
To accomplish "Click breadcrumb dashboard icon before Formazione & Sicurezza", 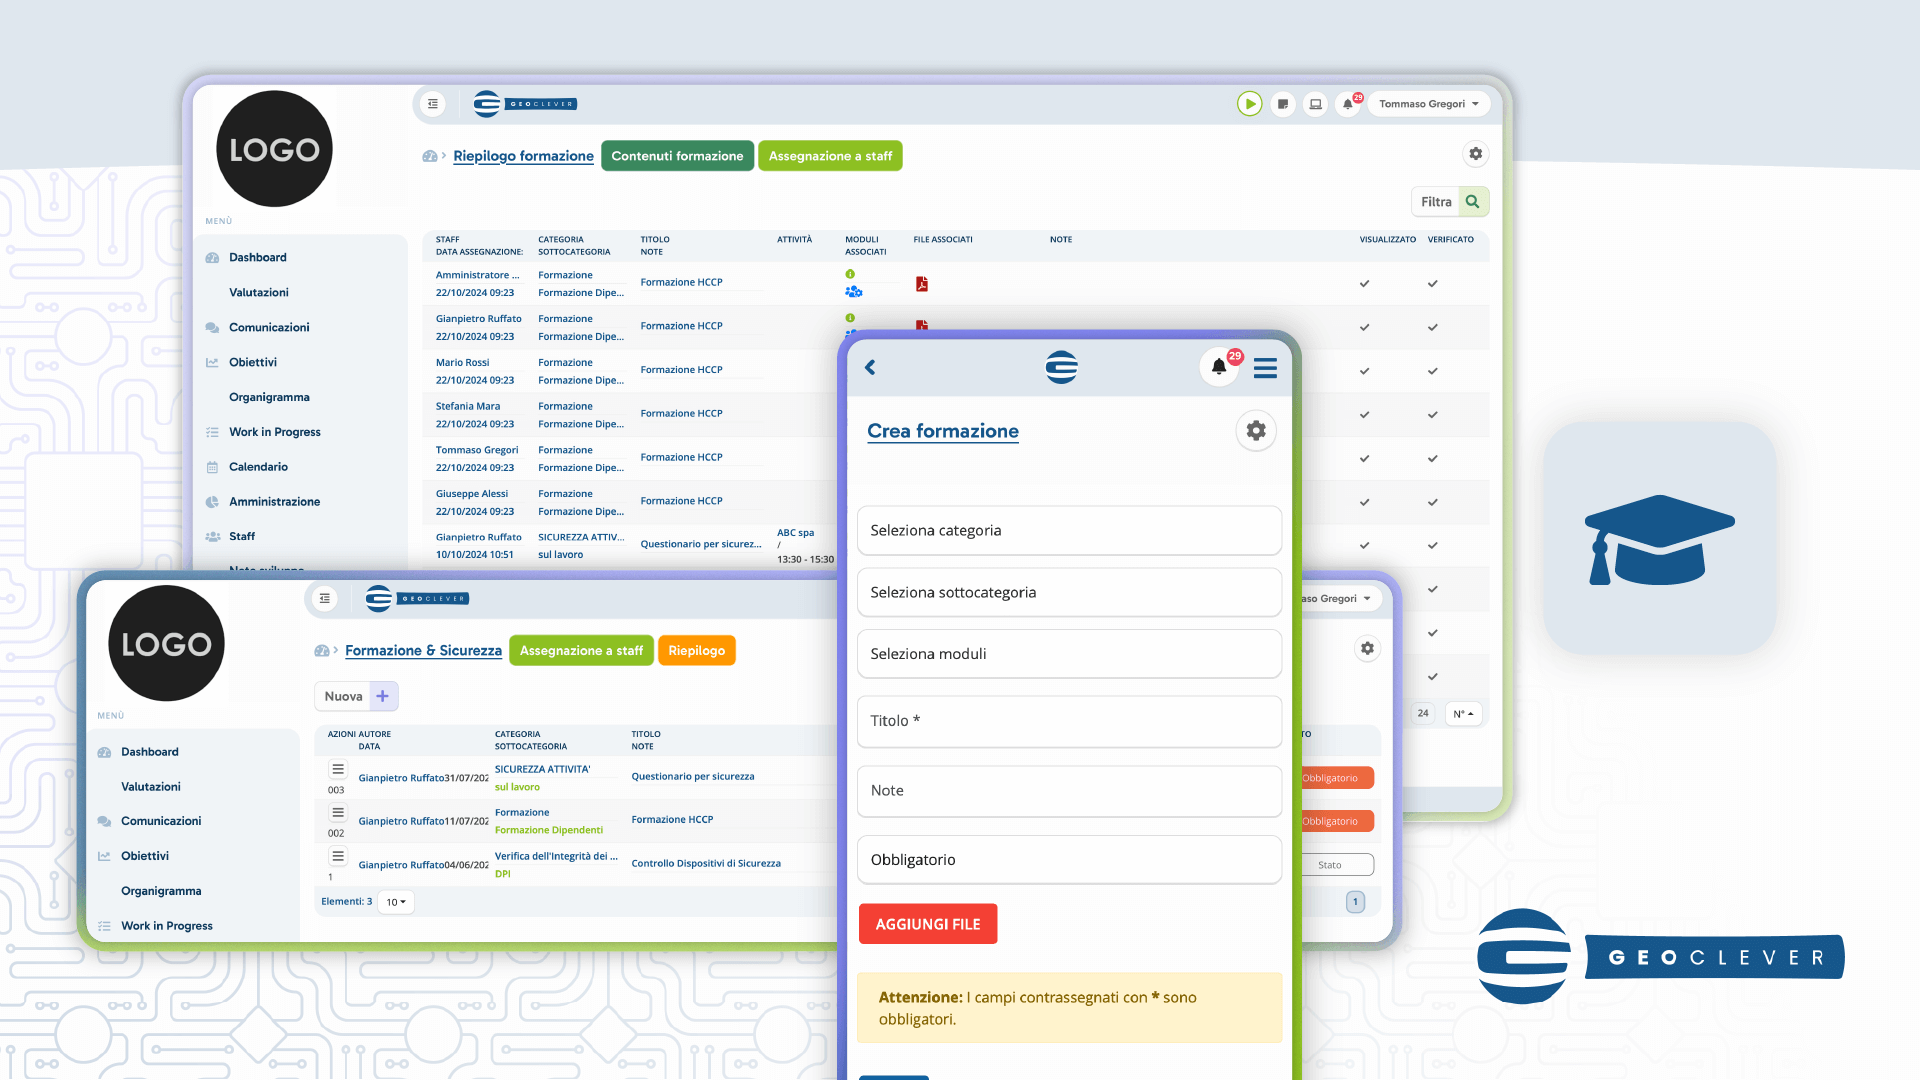I will (x=322, y=651).
